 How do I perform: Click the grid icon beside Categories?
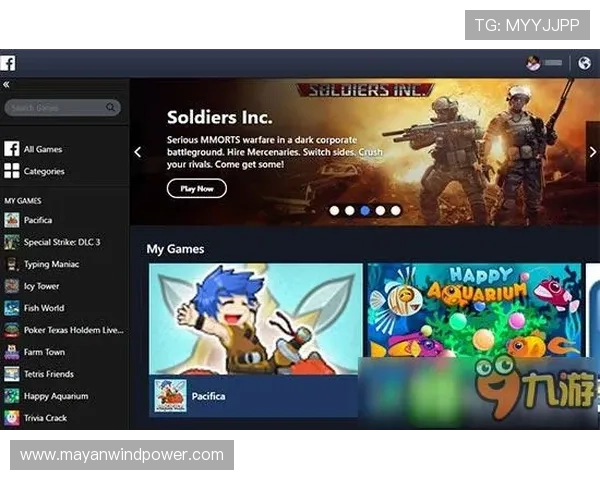[x=12, y=171]
